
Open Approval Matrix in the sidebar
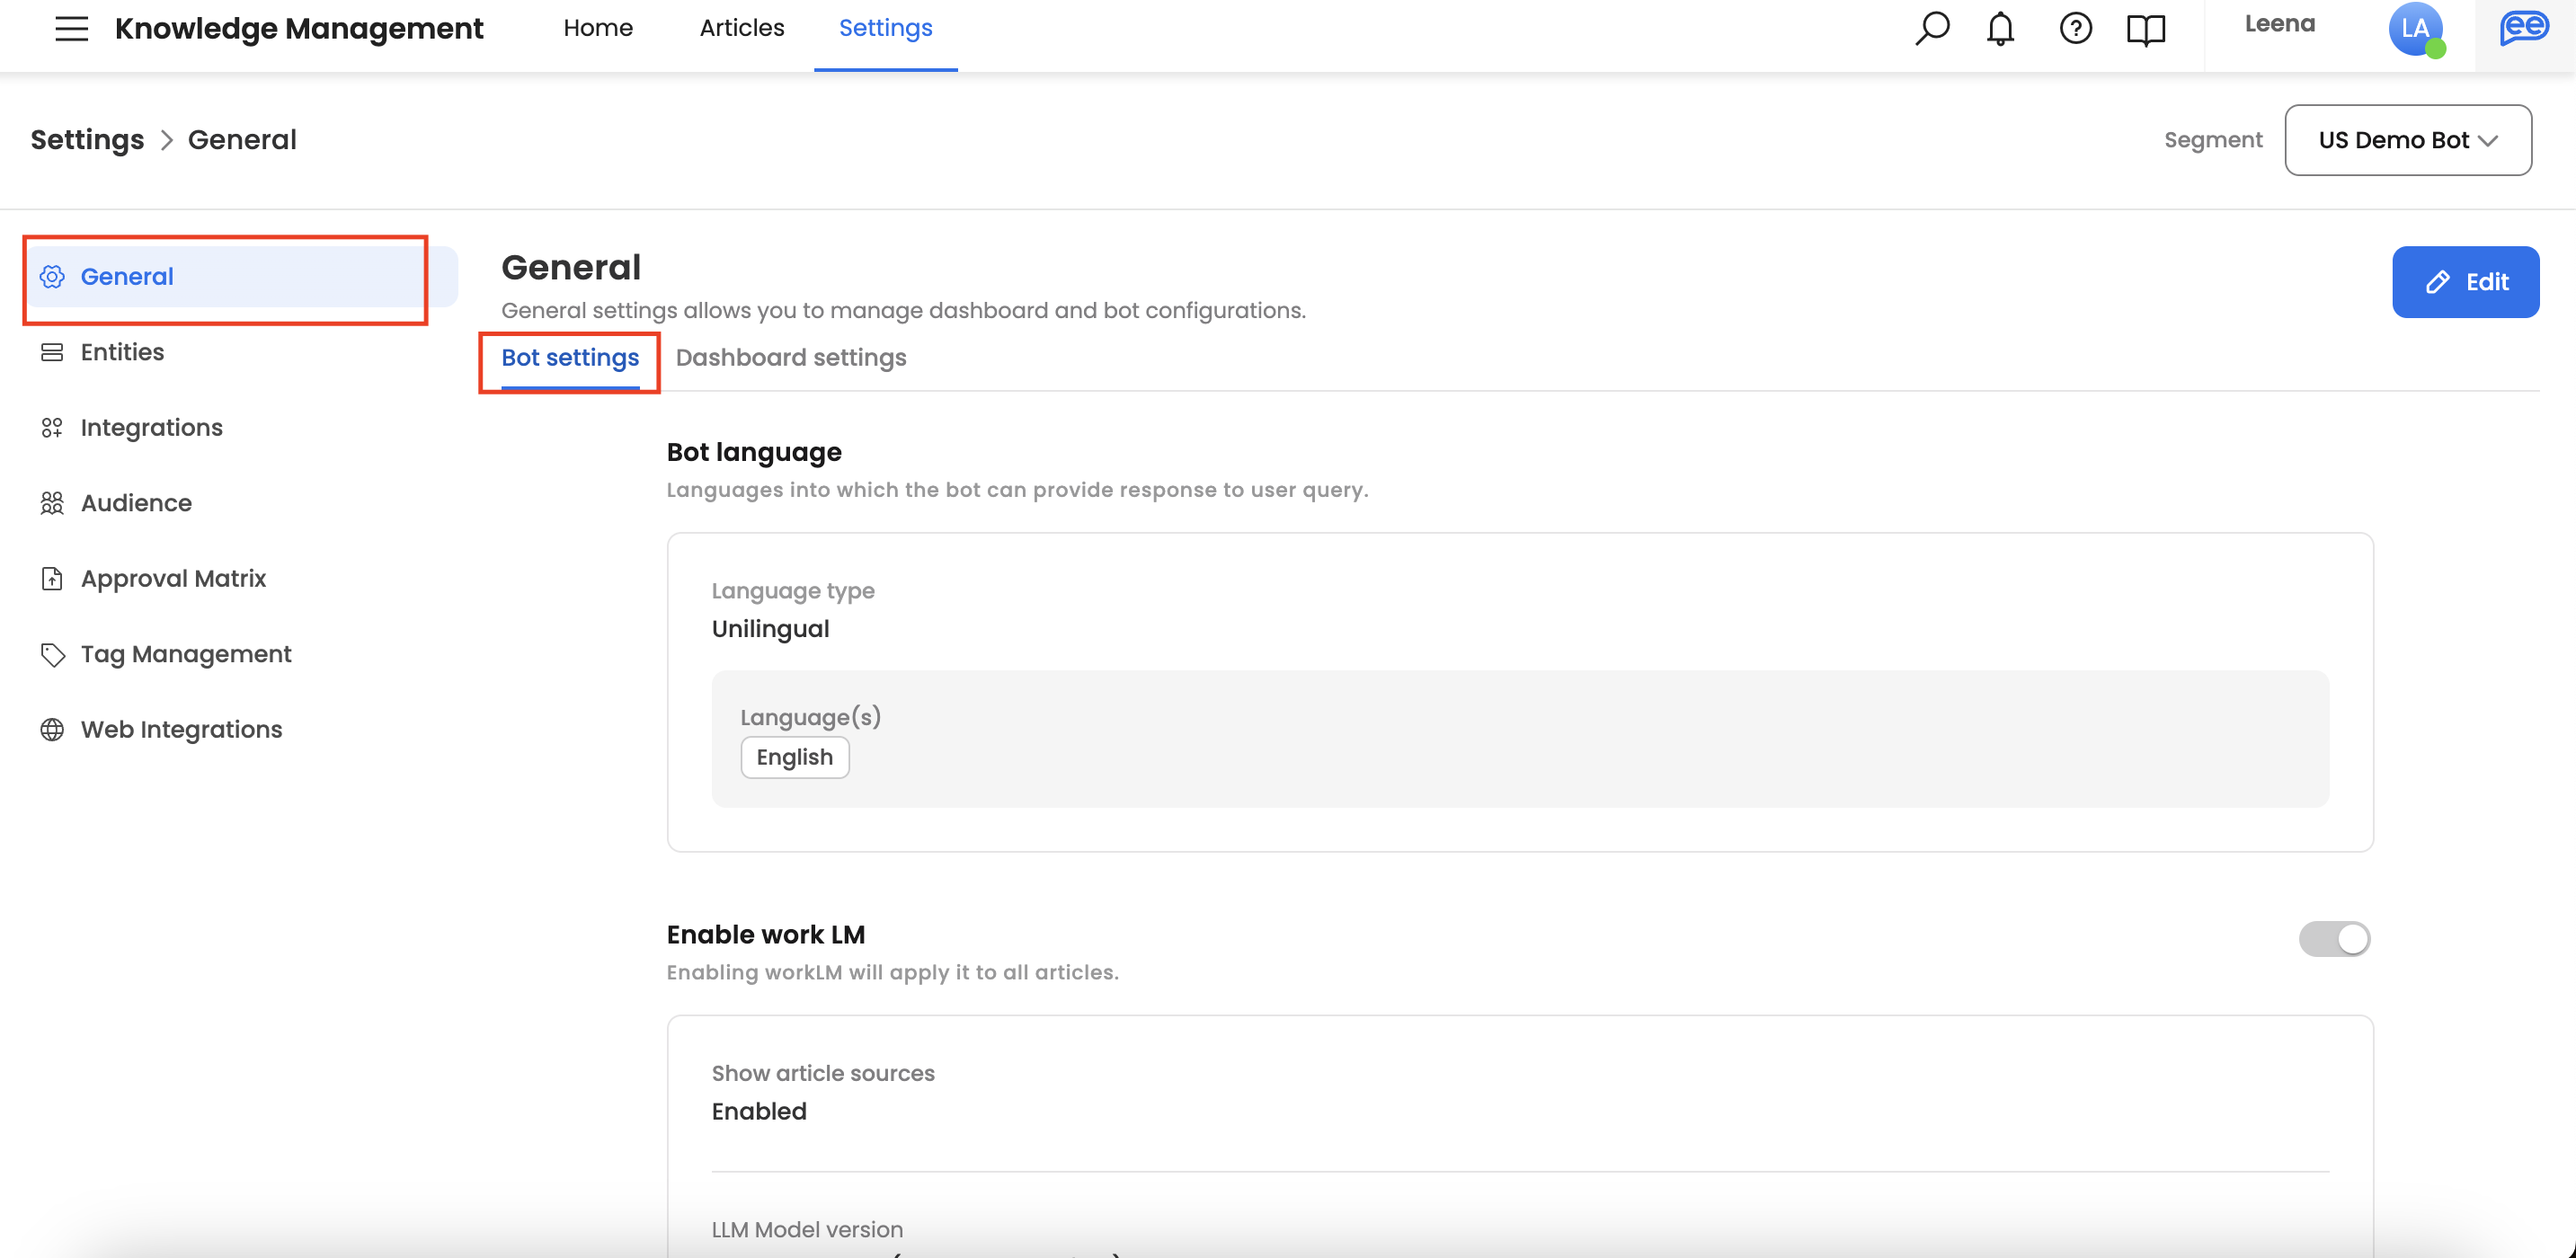173,579
